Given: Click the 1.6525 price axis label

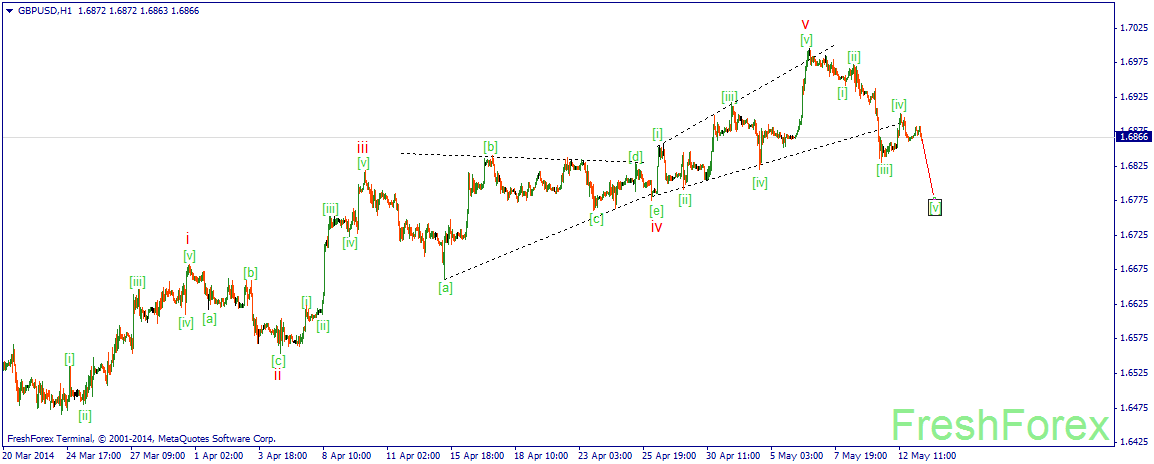Looking at the screenshot, I should point(1133,373).
